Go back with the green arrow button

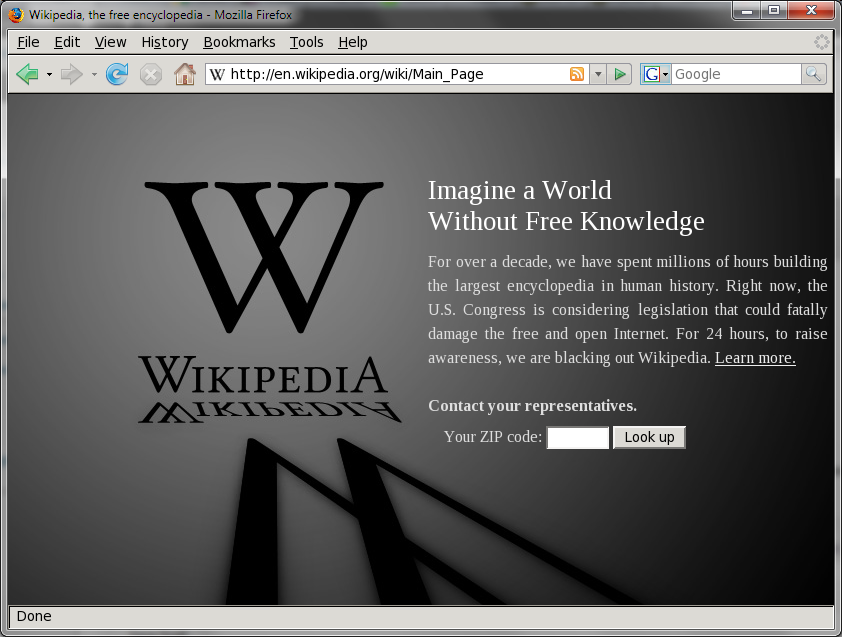(x=27, y=74)
